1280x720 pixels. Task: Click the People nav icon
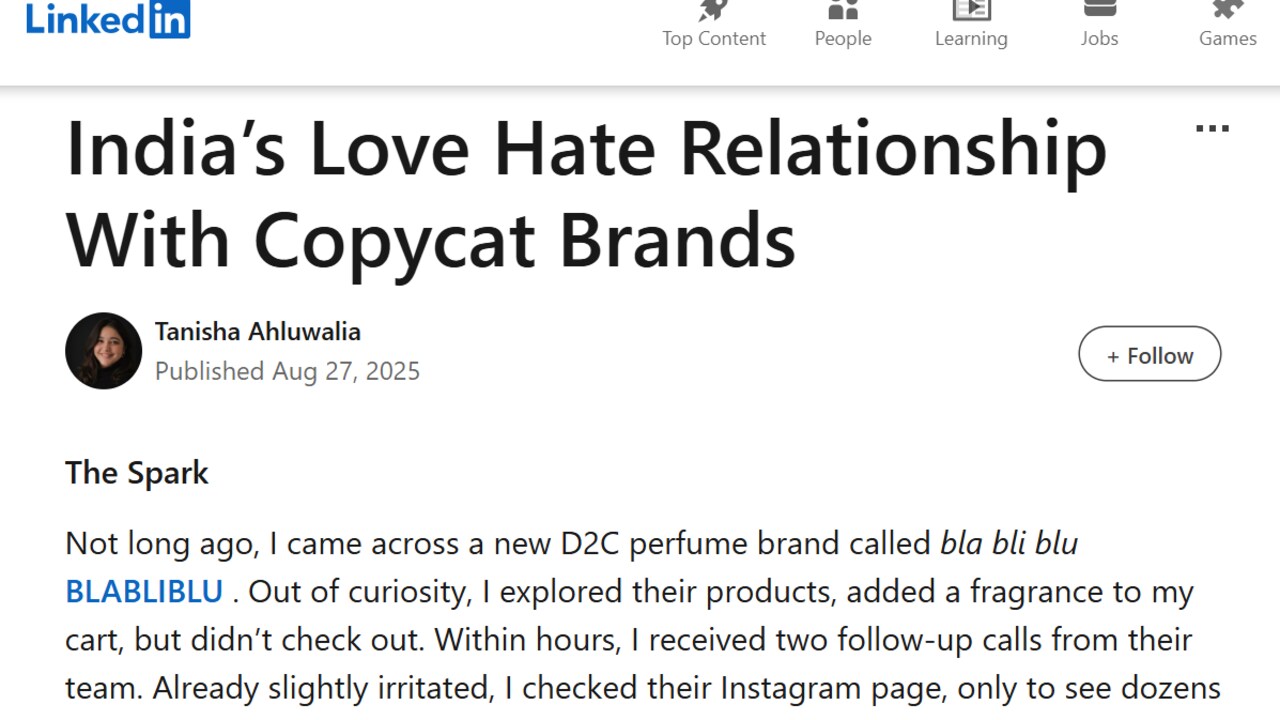coord(843,10)
